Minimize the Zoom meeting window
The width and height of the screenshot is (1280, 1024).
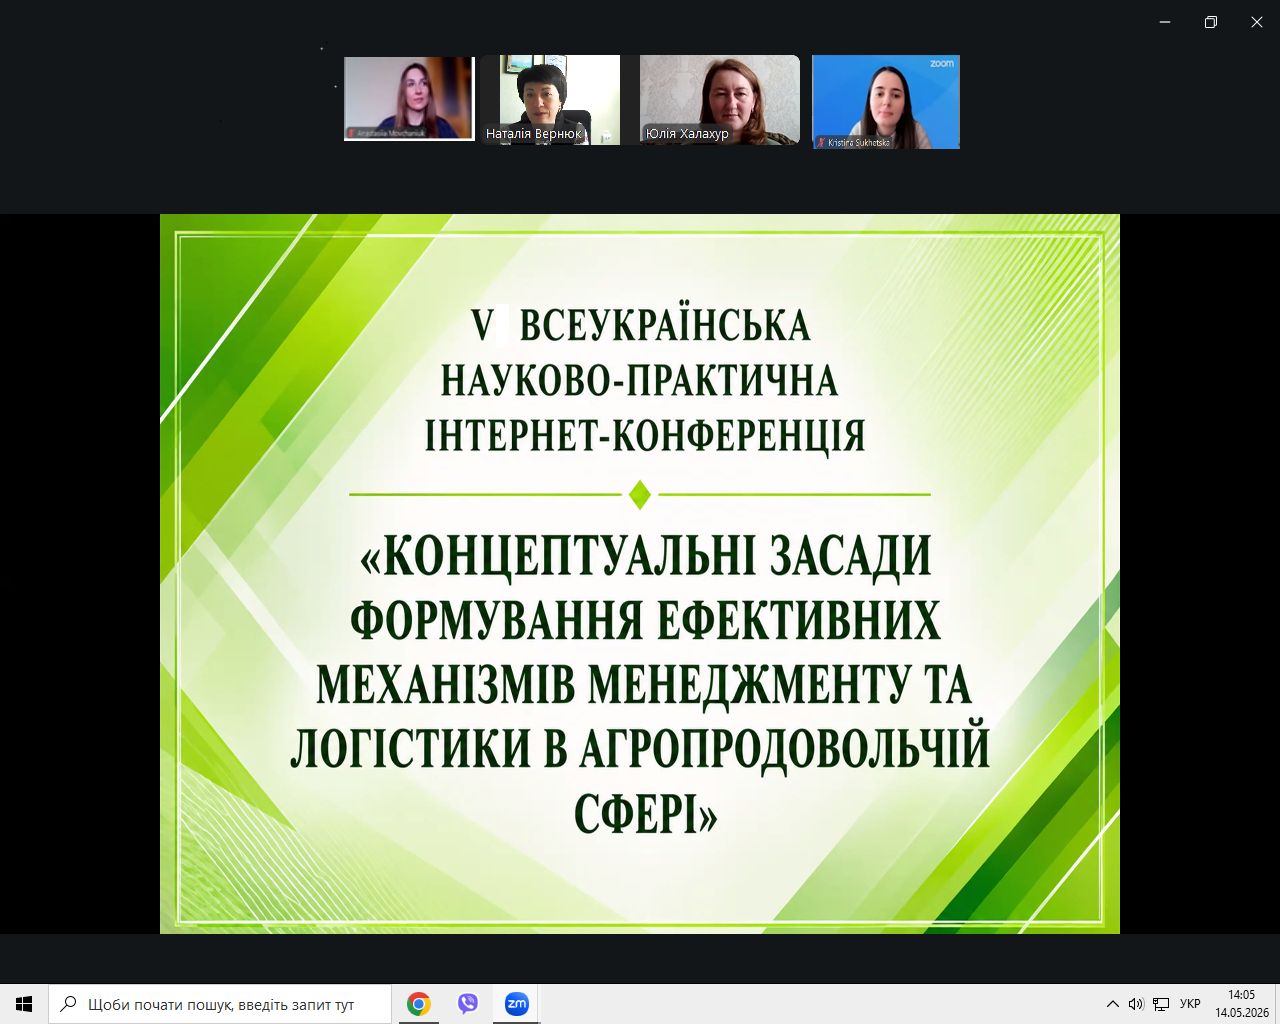coord(1165,22)
